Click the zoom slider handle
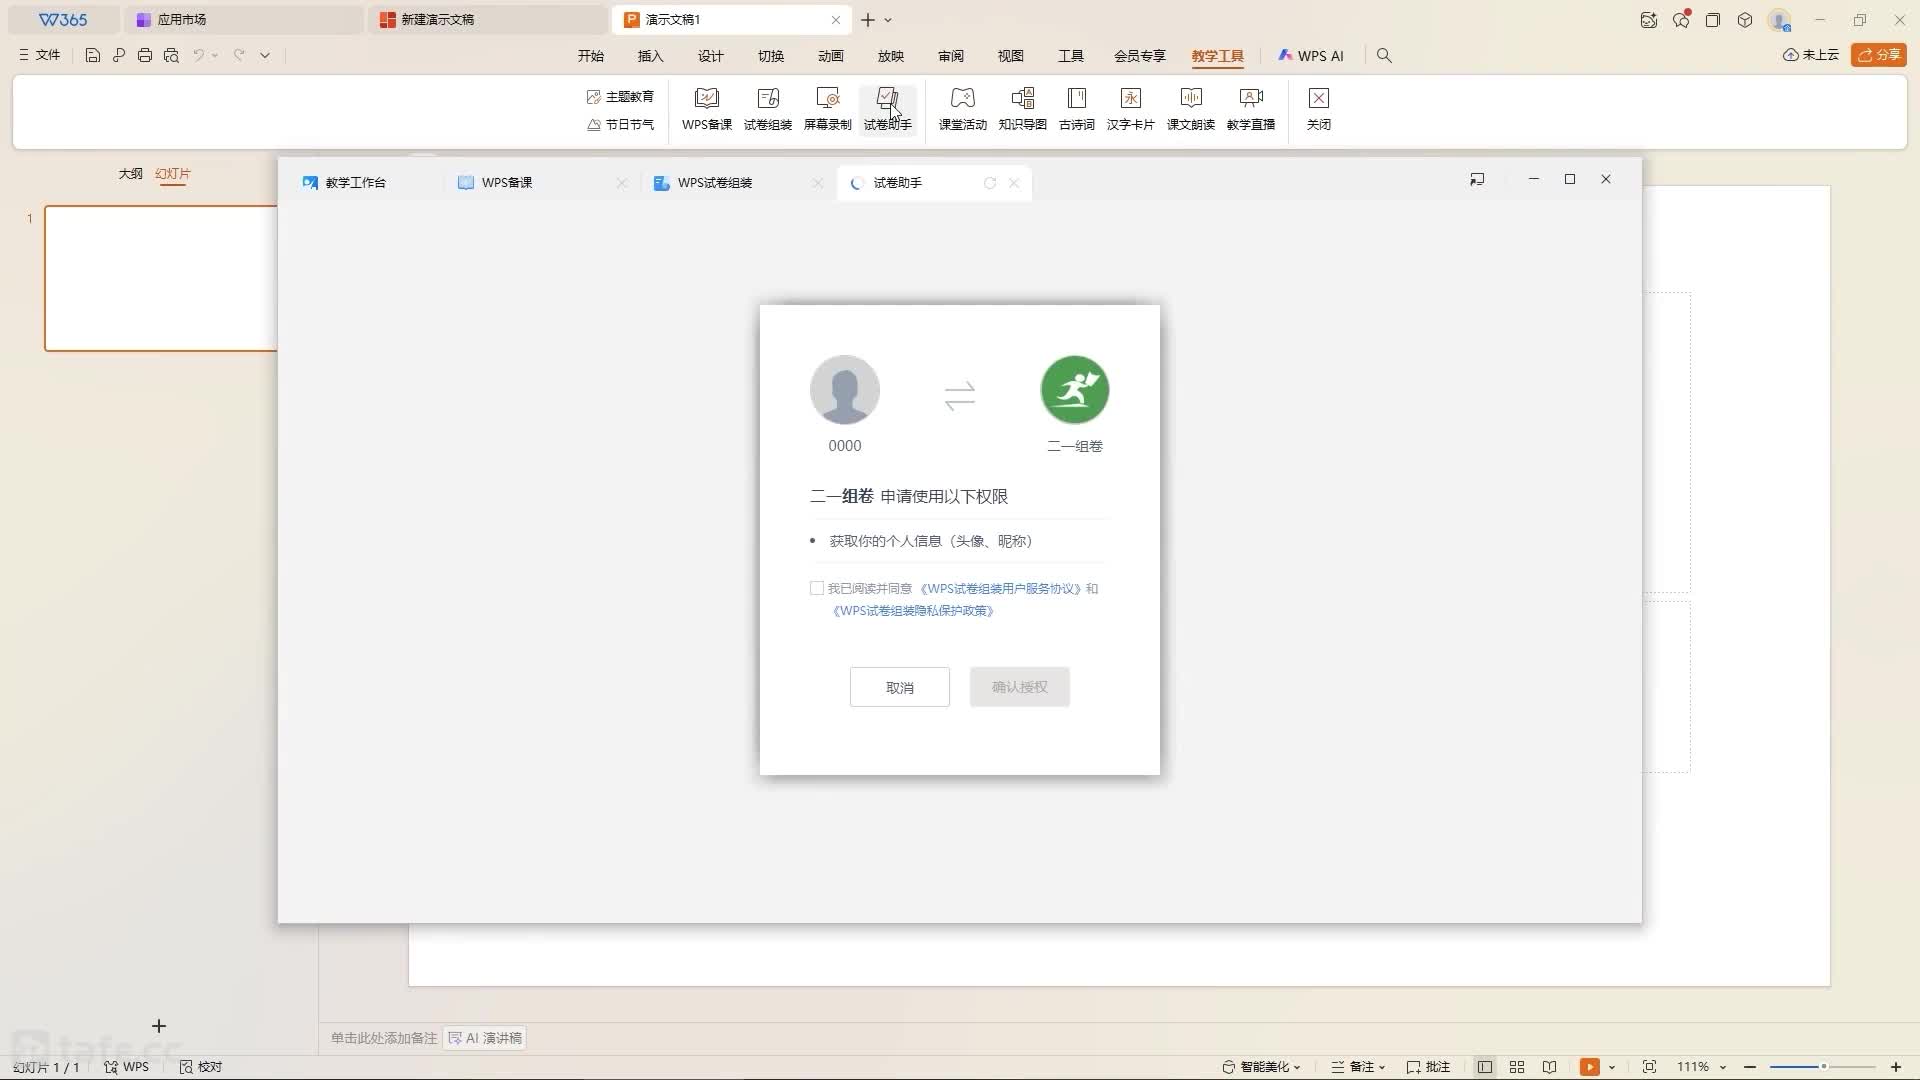This screenshot has height=1080, width=1920. click(1824, 1067)
